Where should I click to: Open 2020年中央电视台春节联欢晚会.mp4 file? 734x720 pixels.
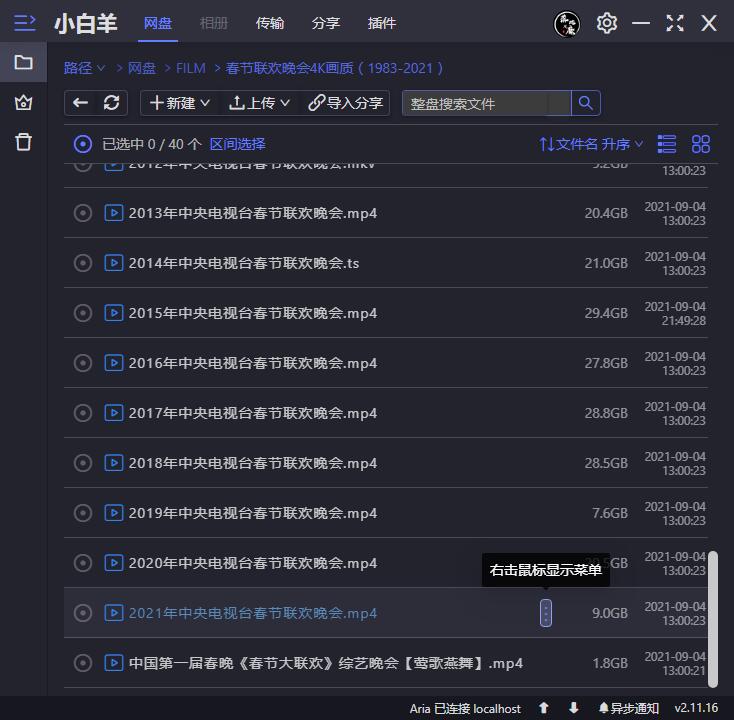pyautogui.click(x=253, y=563)
